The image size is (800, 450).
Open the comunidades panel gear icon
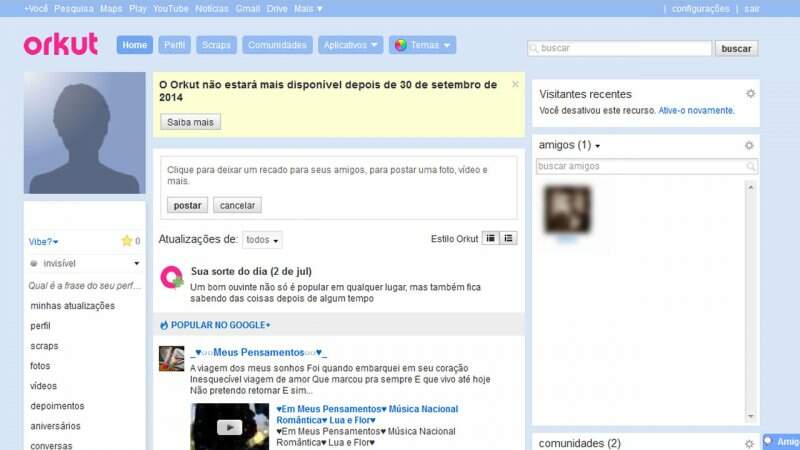click(x=749, y=443)
